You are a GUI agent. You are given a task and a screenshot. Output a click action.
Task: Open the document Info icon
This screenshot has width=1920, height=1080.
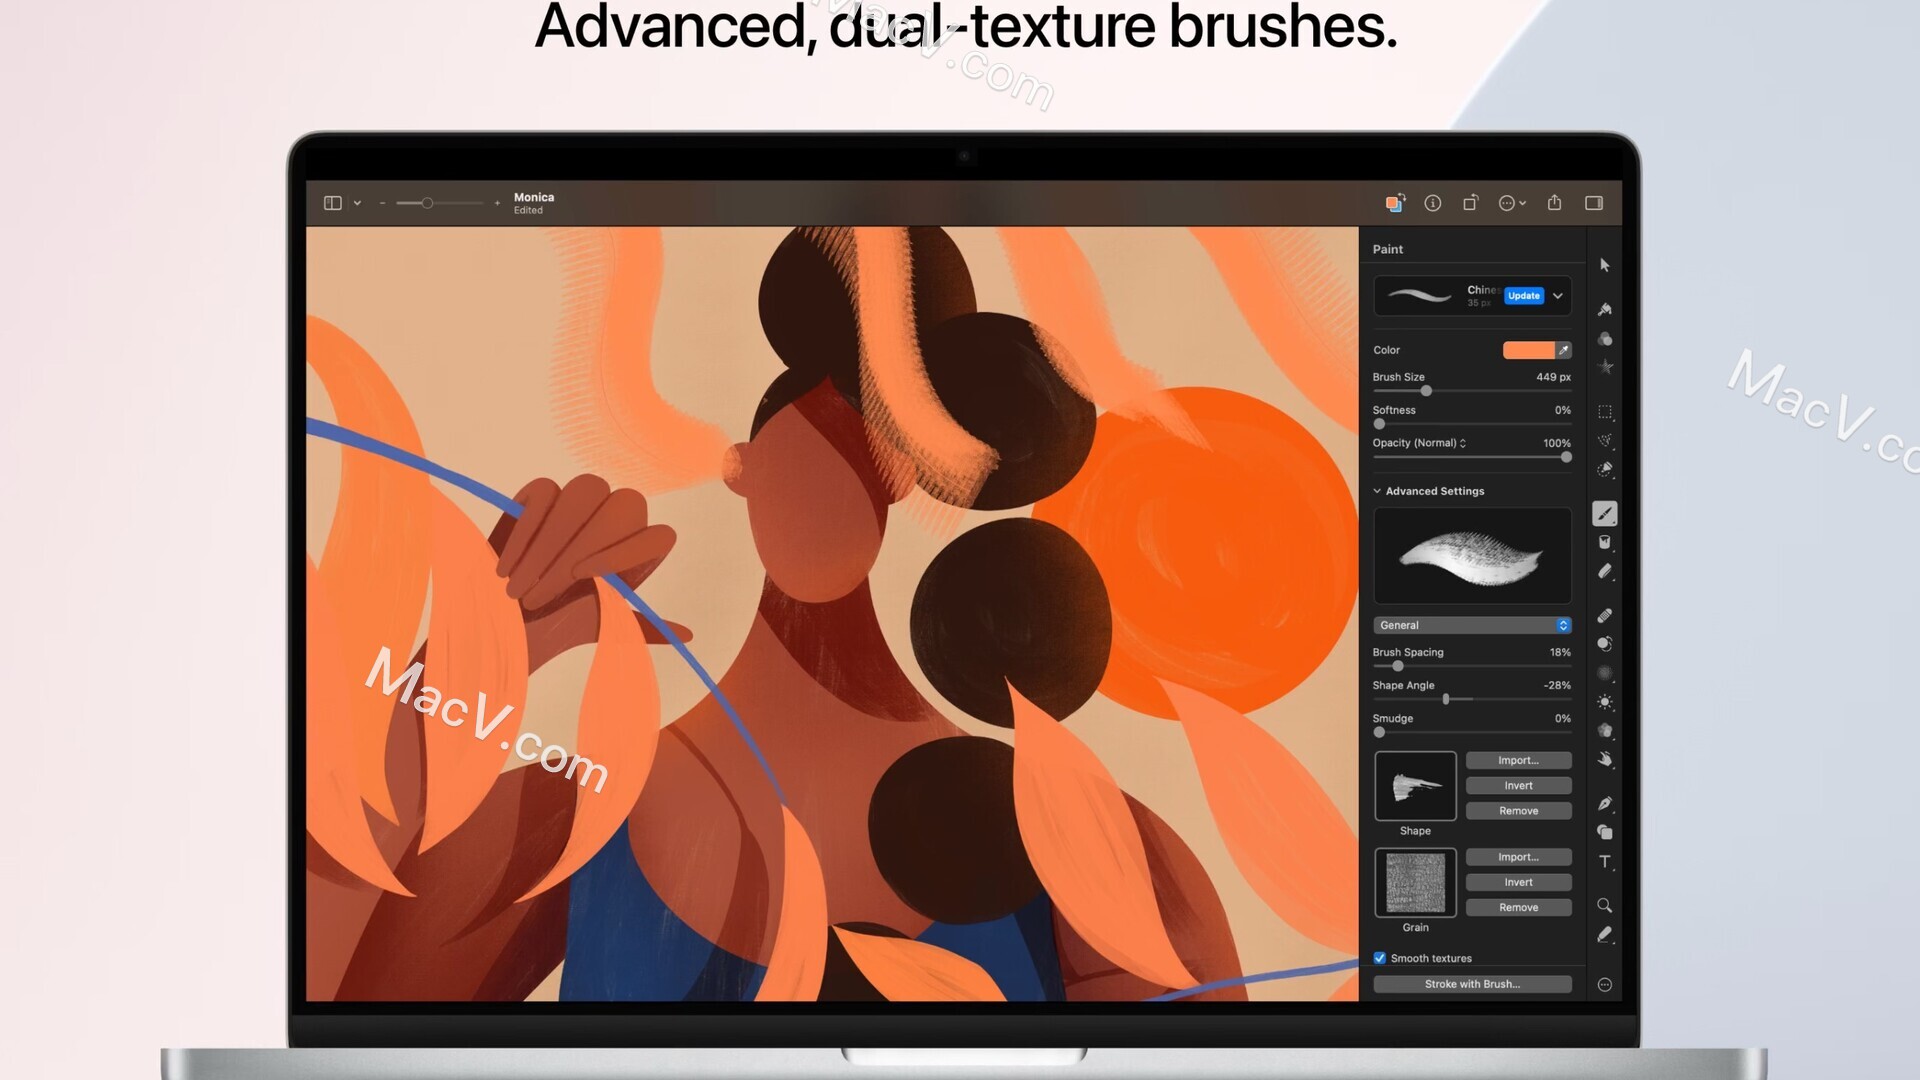pyautogui.click(x=1432, y=203)
